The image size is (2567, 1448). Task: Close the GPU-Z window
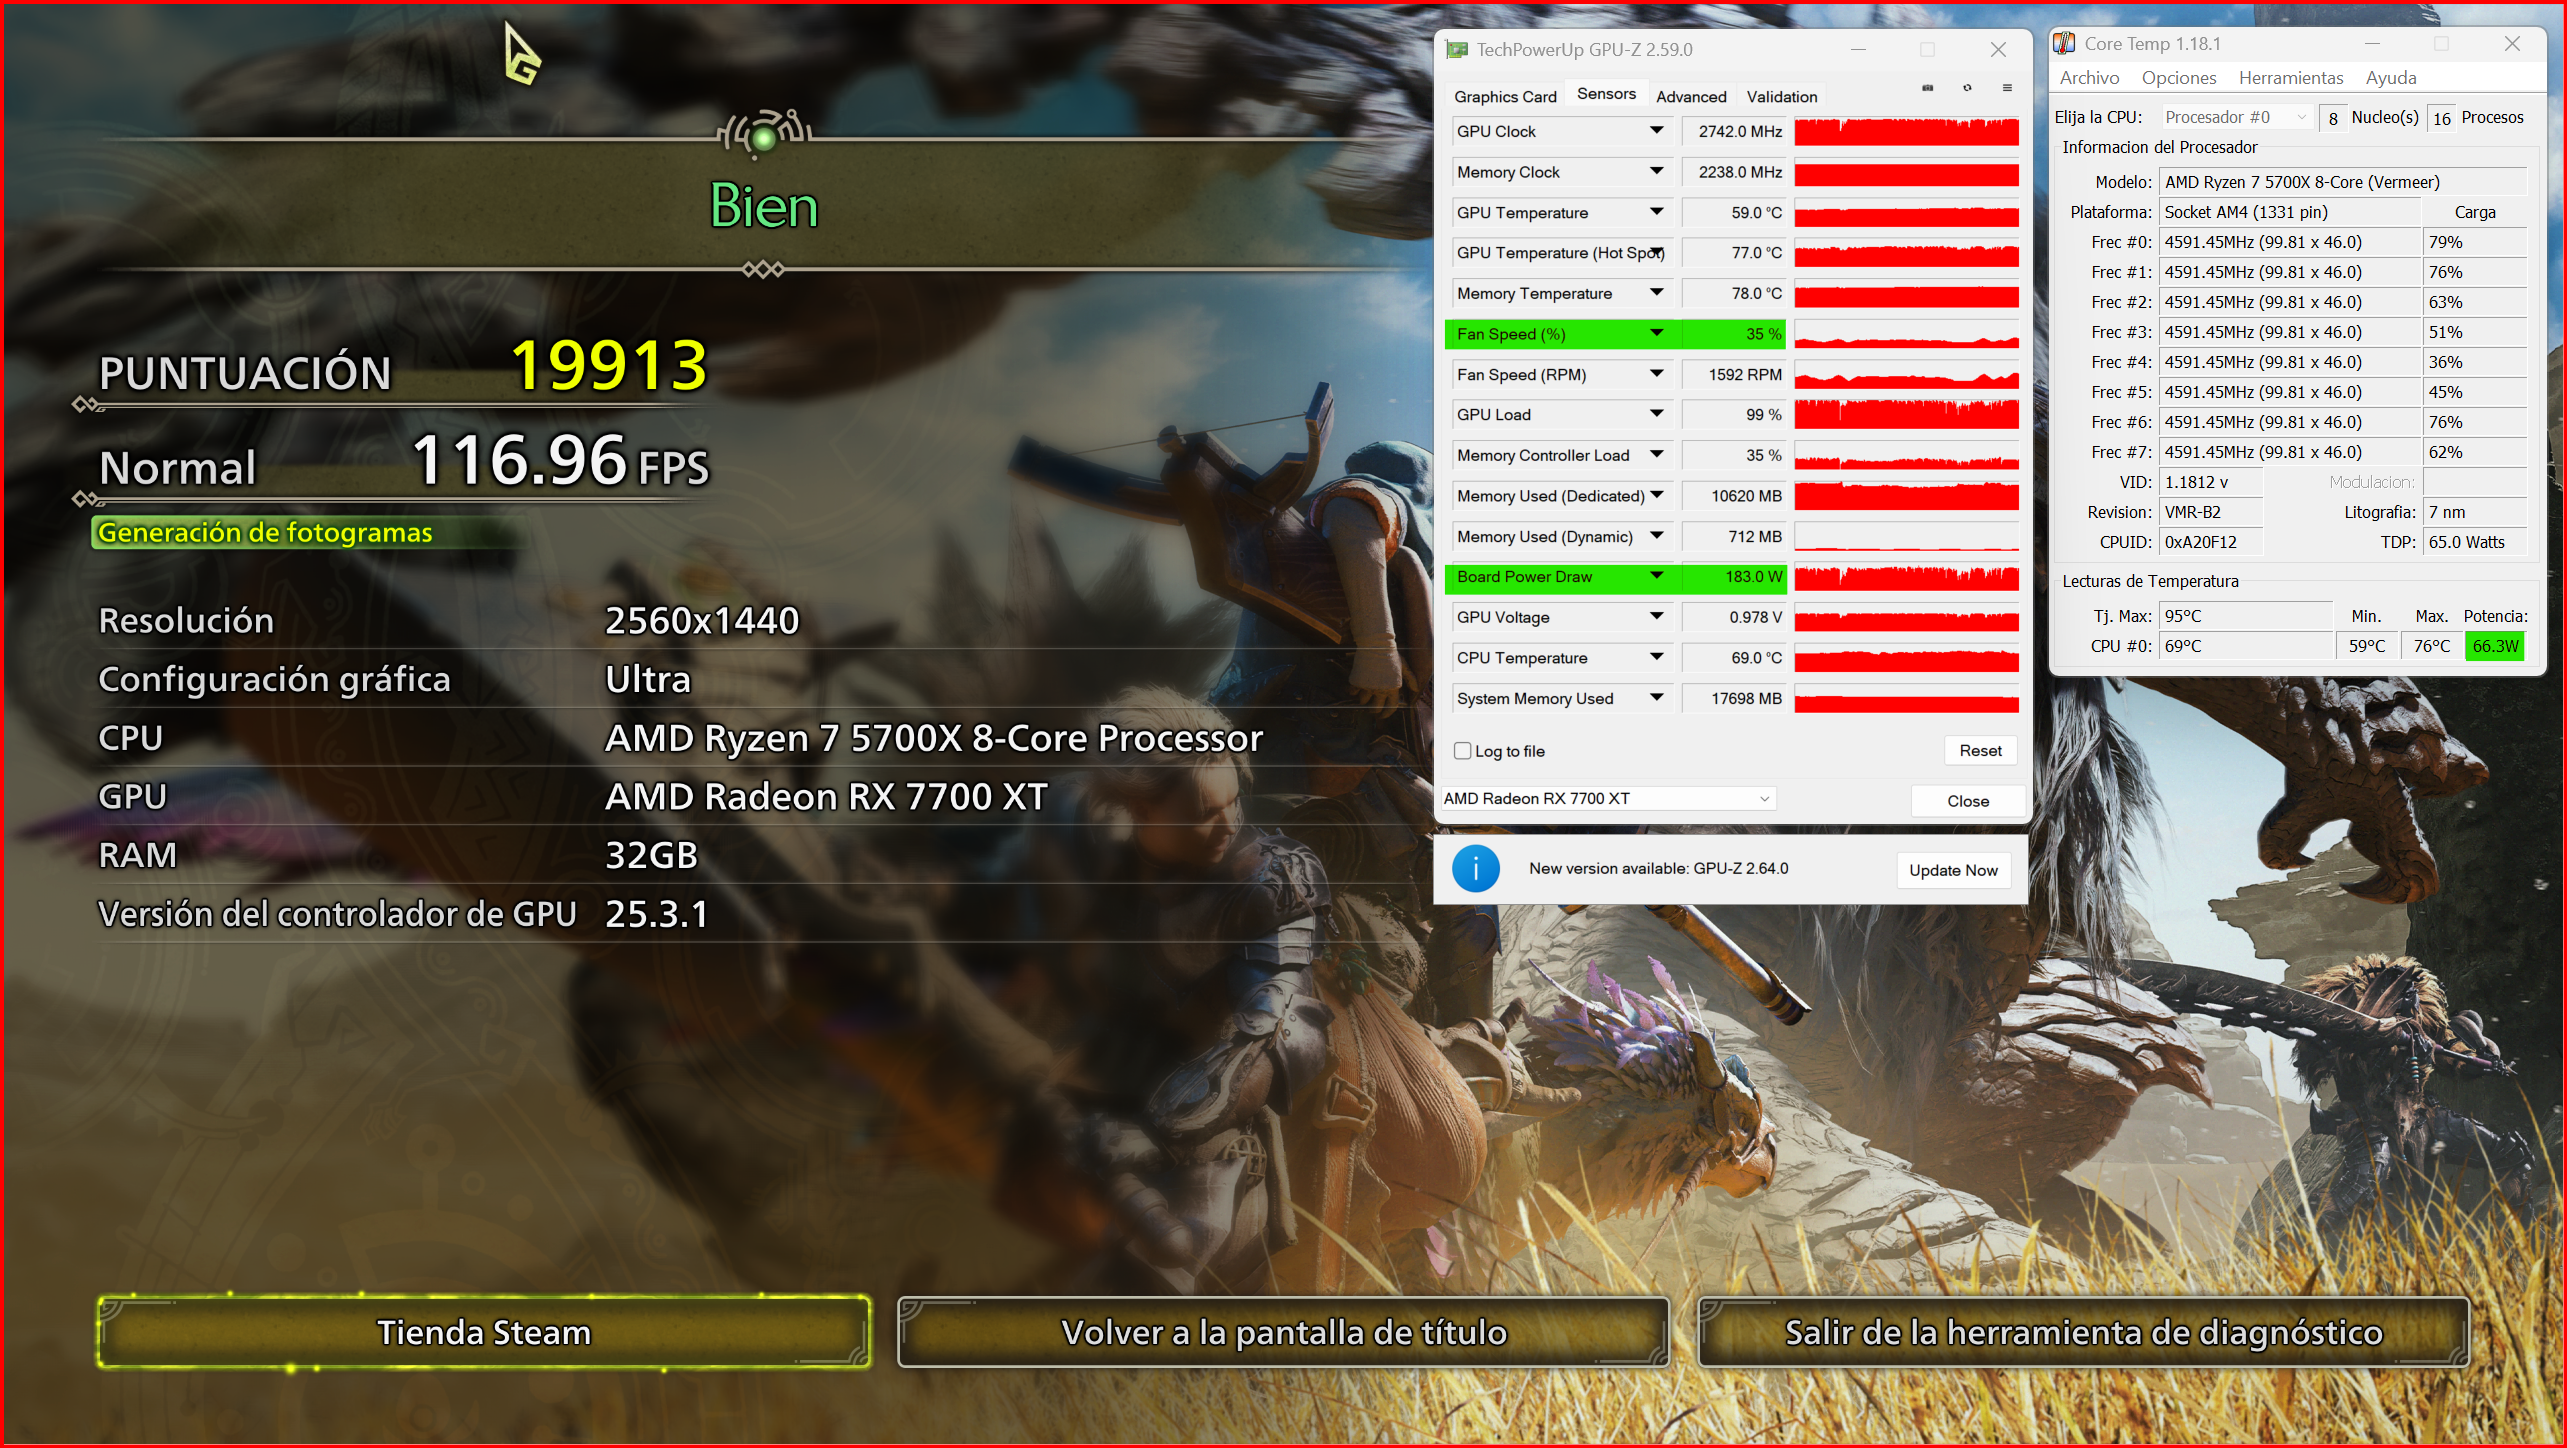[x=1997, y=49]
